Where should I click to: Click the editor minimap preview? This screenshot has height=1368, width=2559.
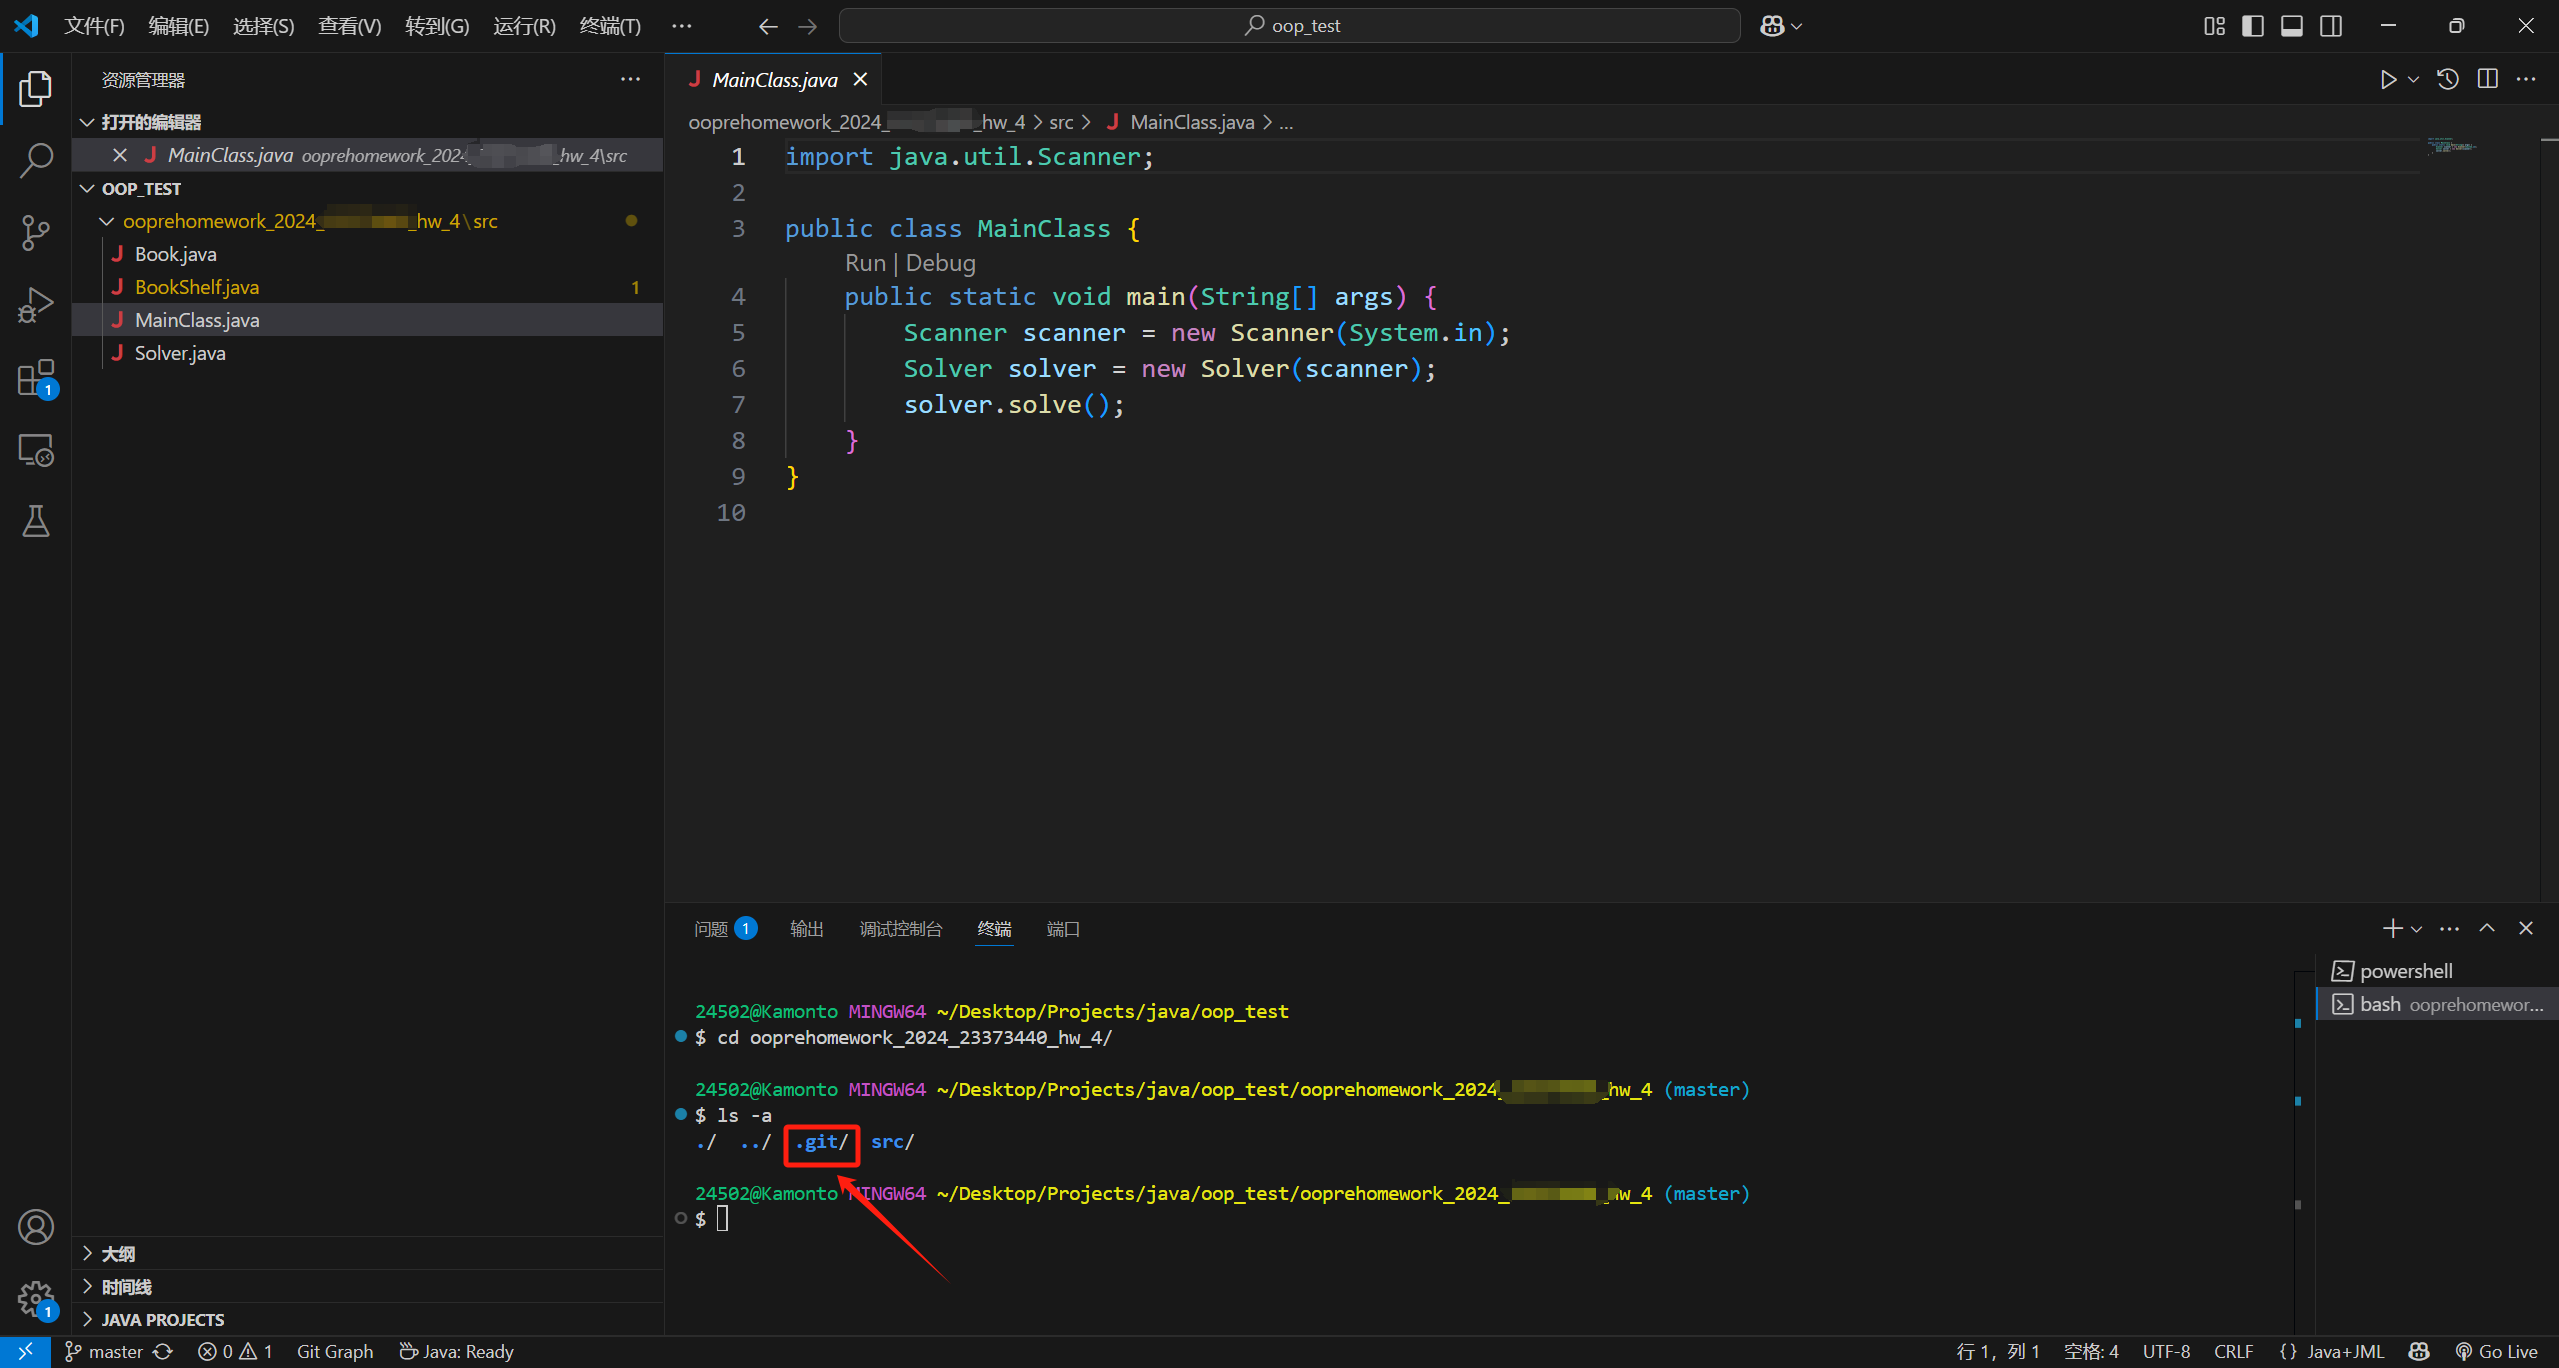pos(2450,147)
